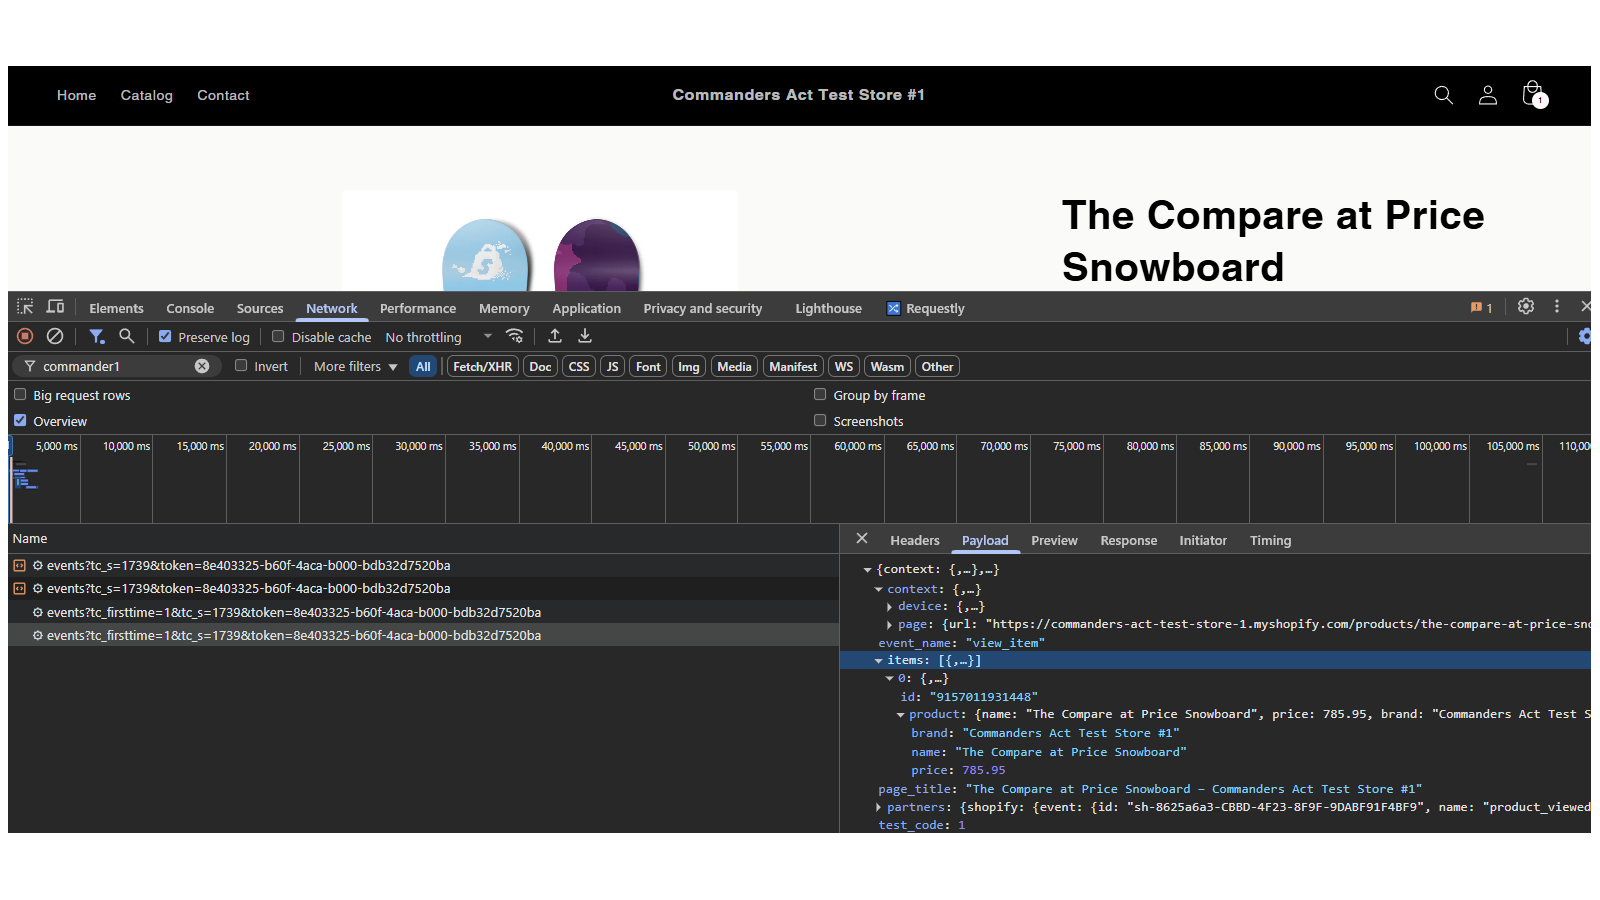Viewport: 1600px width, 900px height.
Task: Open the Sources tab
Action: pos(260,308)
